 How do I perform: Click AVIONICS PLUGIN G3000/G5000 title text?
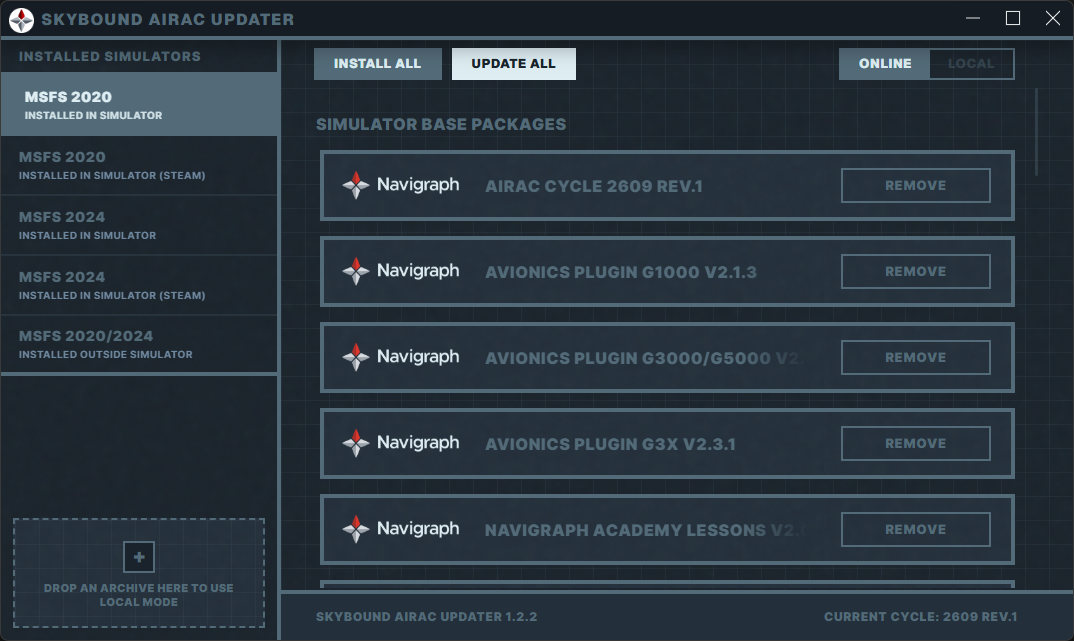click(x=644, y=358)
